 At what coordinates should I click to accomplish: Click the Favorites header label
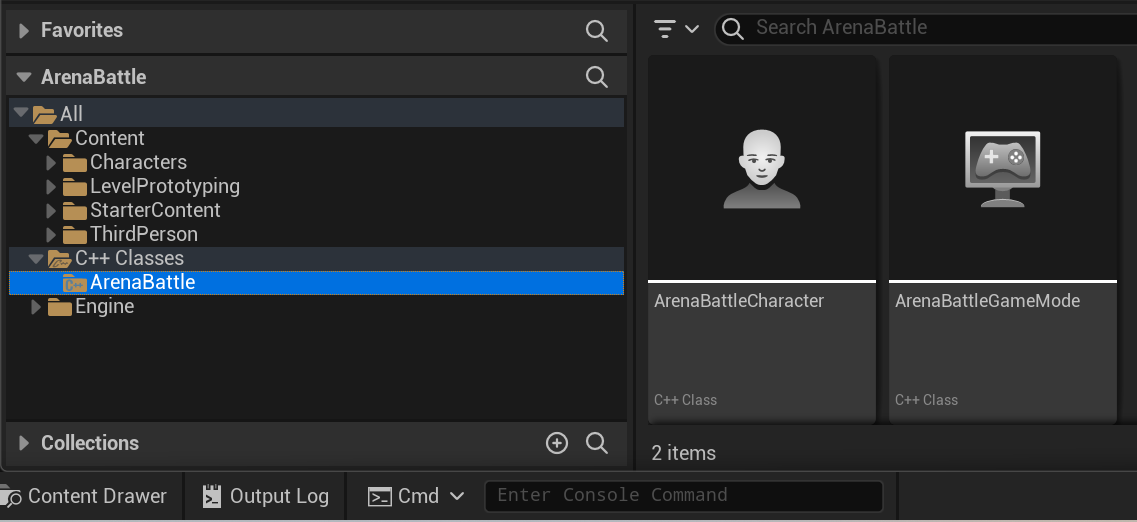click(x=82, y=30)
